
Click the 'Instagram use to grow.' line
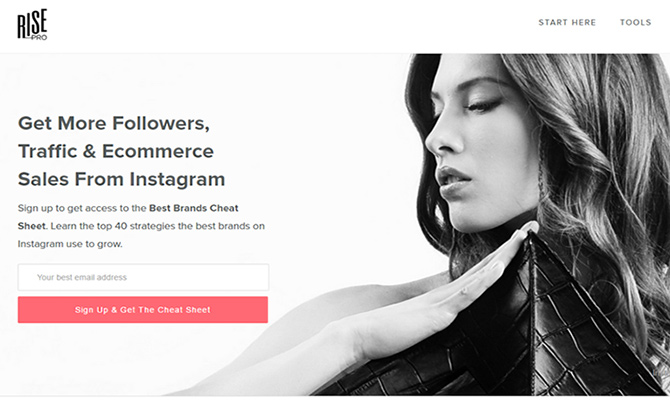click(70, 244)
